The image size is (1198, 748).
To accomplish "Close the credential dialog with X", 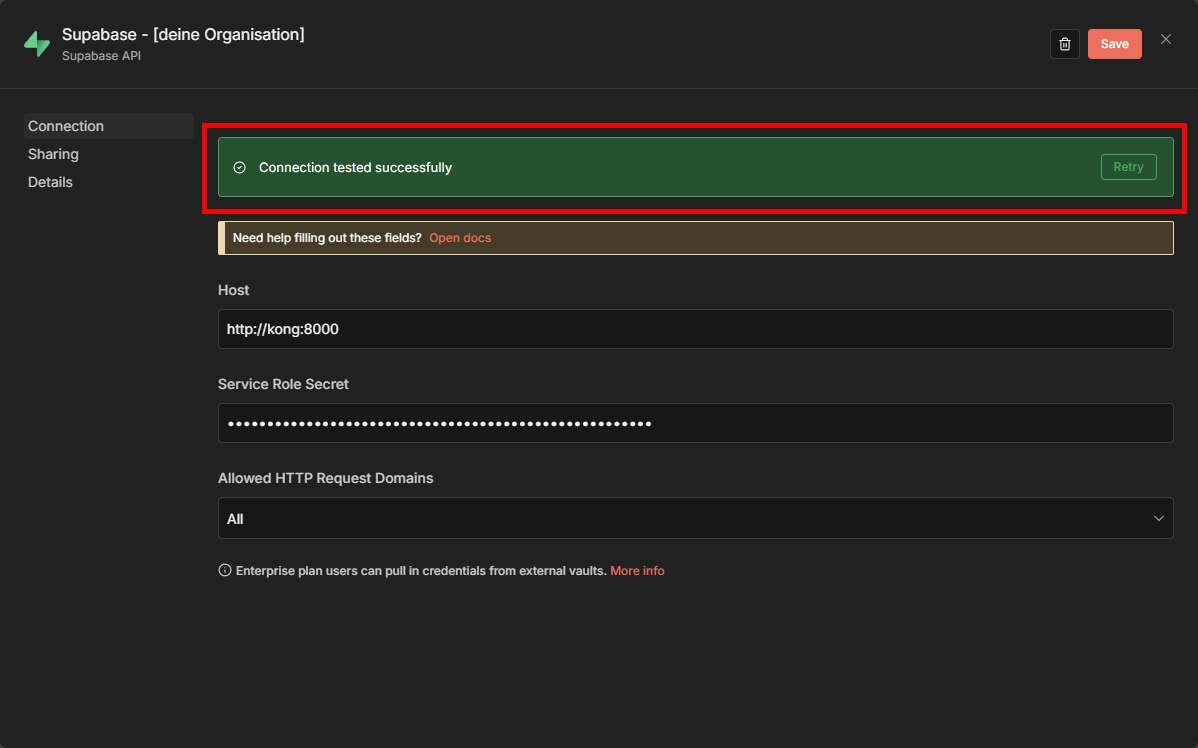I will 1165,40.
